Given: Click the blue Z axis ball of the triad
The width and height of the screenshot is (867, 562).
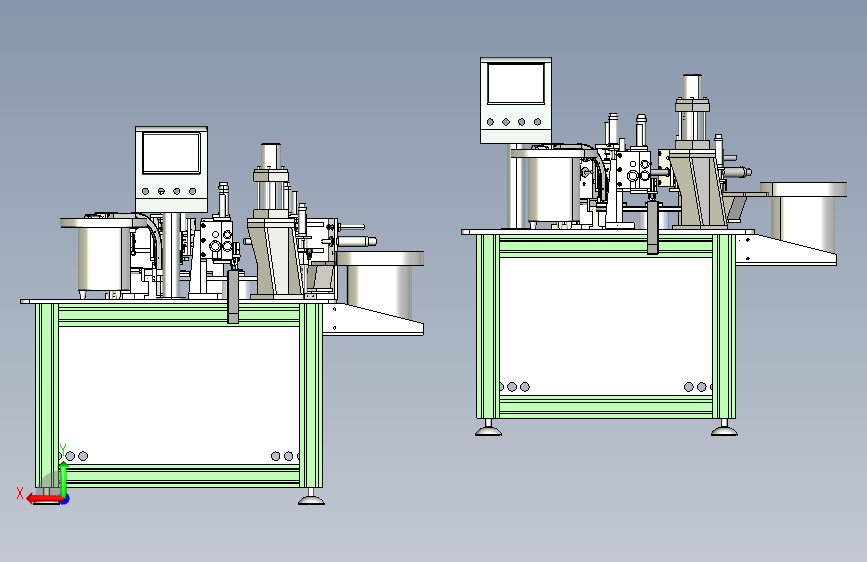Looking at the screenshot, I should tap(66, 500).
